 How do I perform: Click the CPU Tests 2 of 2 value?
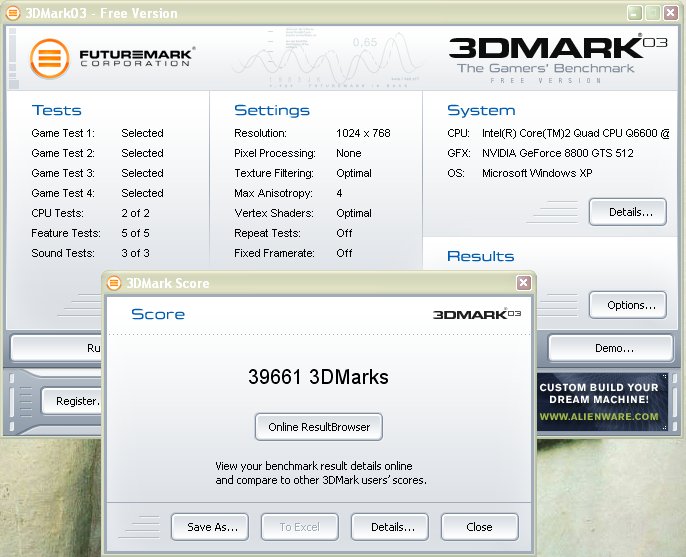[x=135, y=213]
